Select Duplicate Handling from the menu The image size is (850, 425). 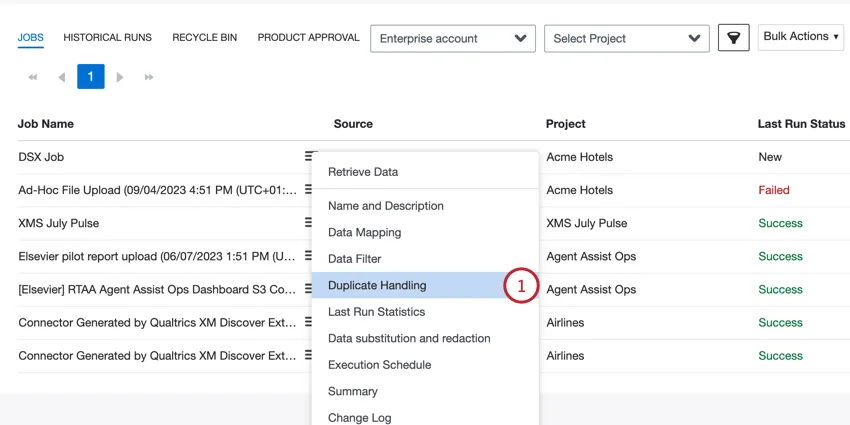click(377, 285)
